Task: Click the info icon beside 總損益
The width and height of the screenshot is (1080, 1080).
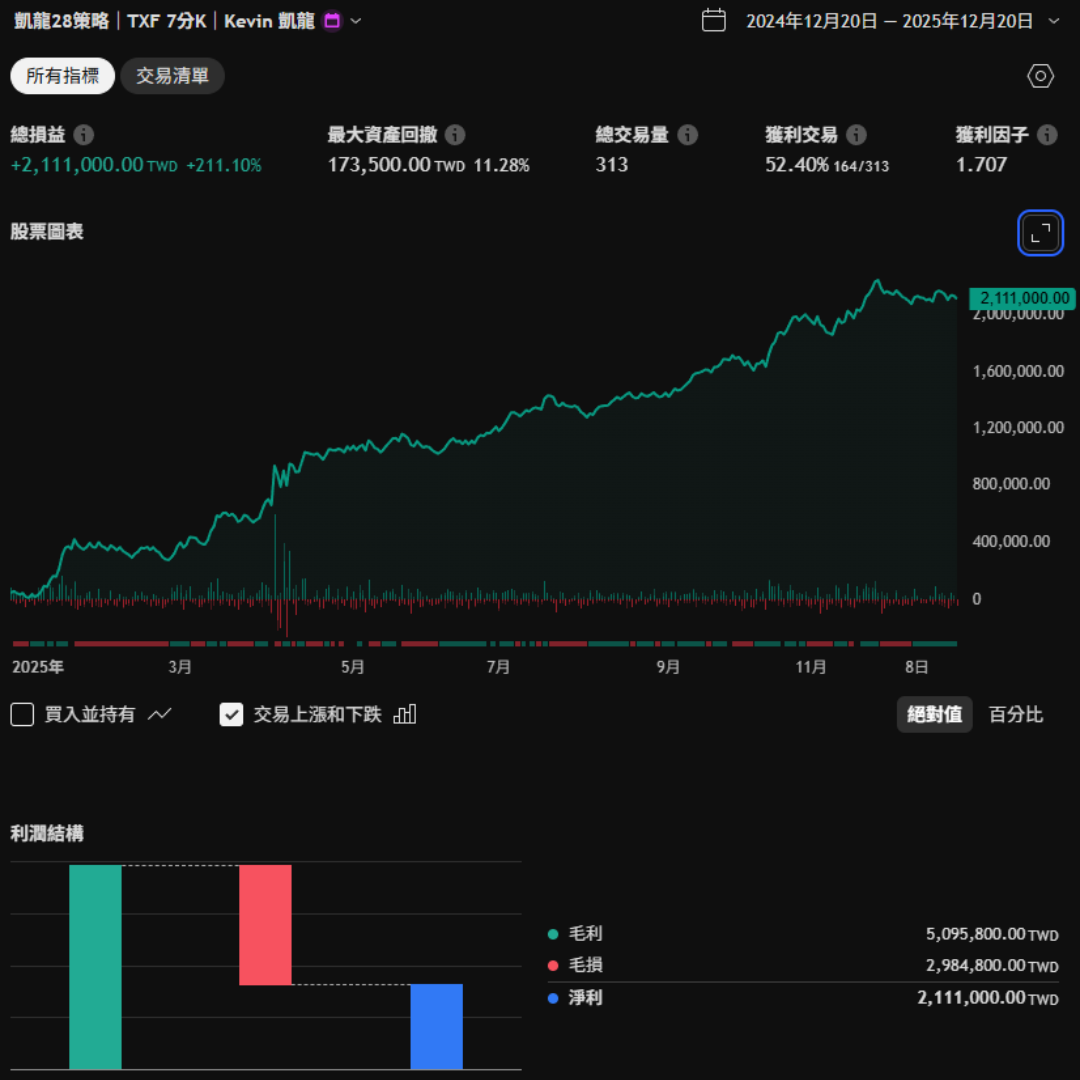Action: [84, 135]
